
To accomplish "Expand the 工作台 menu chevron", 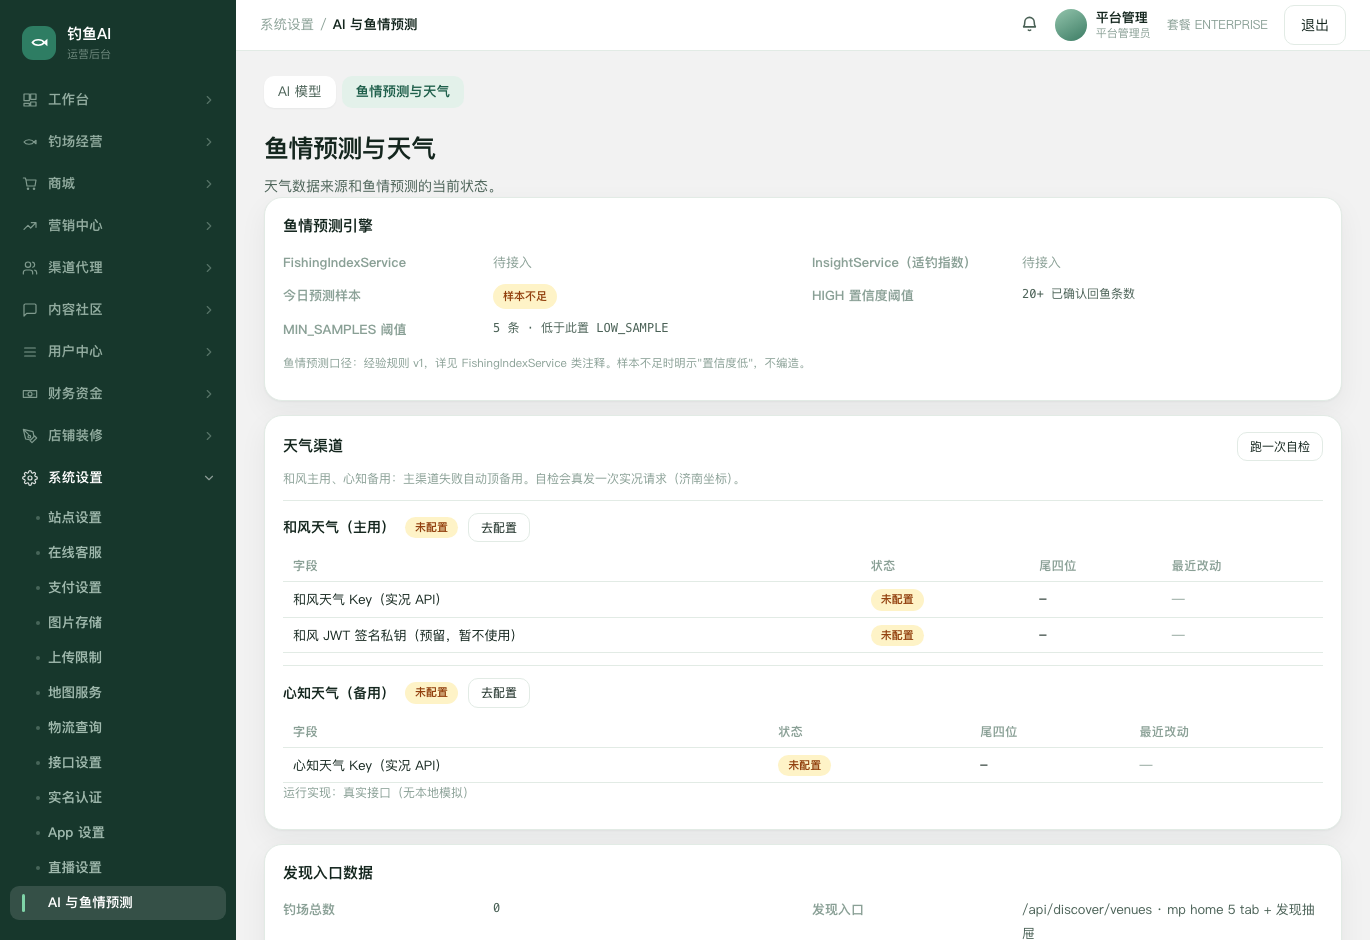I will [209, 100].
